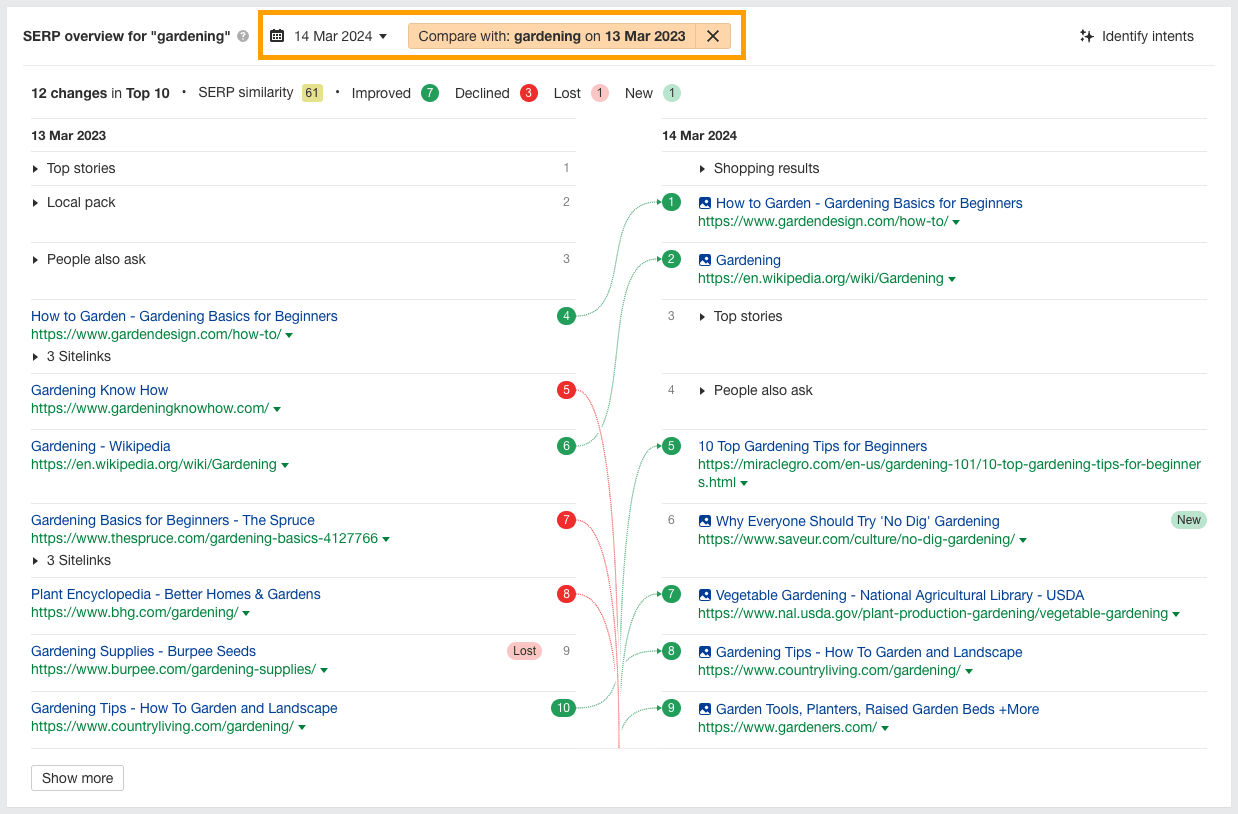Click the Identify intents sparkle icon
Viewport: 1238px width, 814px height.
point(1087,36)
